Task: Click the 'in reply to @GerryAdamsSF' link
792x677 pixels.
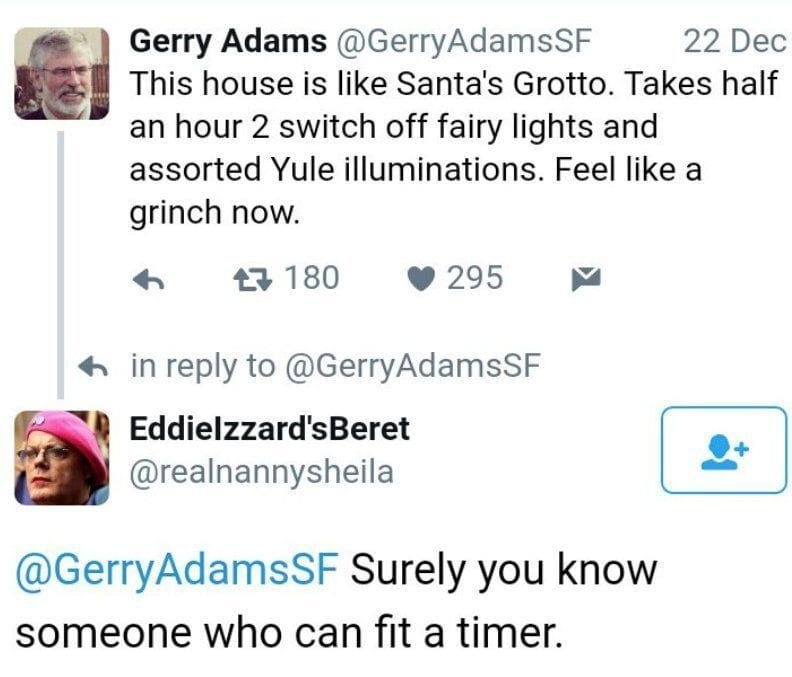Action: (335, 366)
